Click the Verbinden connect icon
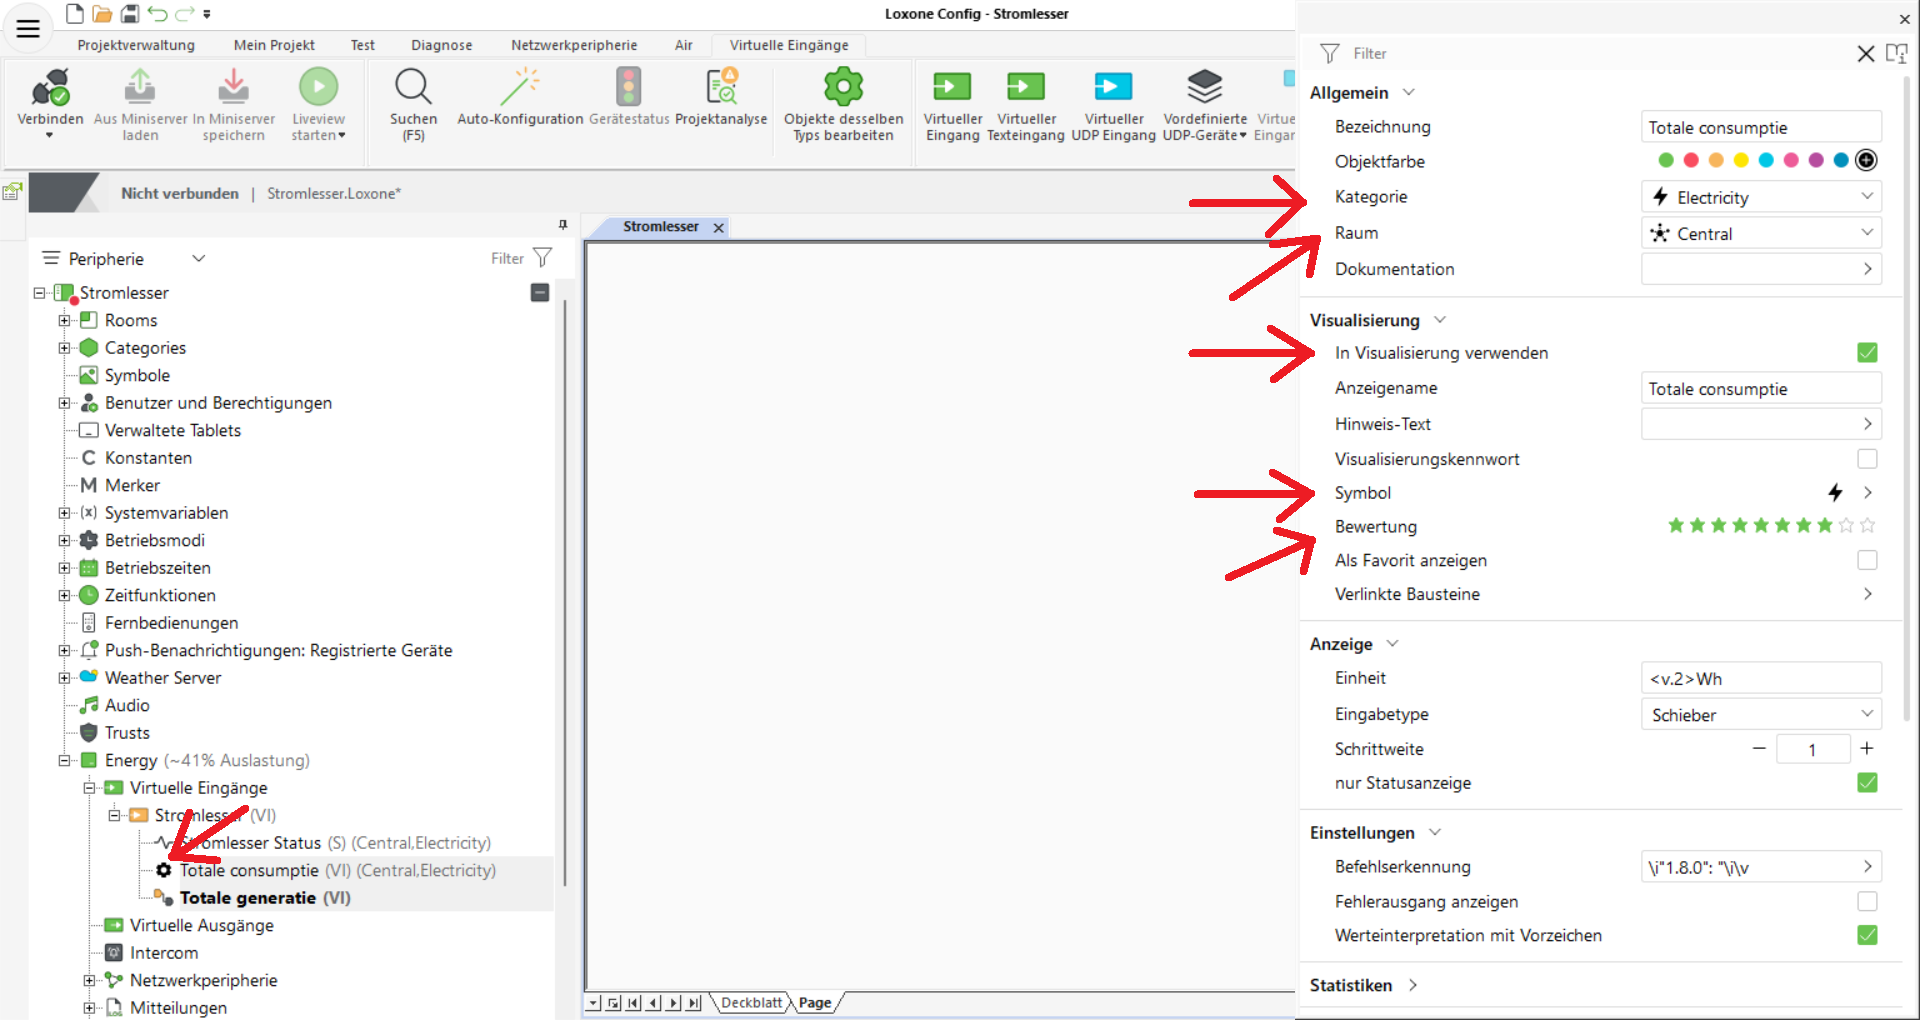The image size is (1920, 1020). point(50,90)
